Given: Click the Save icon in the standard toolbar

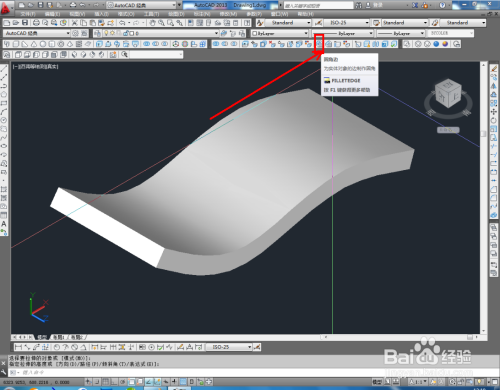Looking at the screenshot, I should [x=25, y=23].
